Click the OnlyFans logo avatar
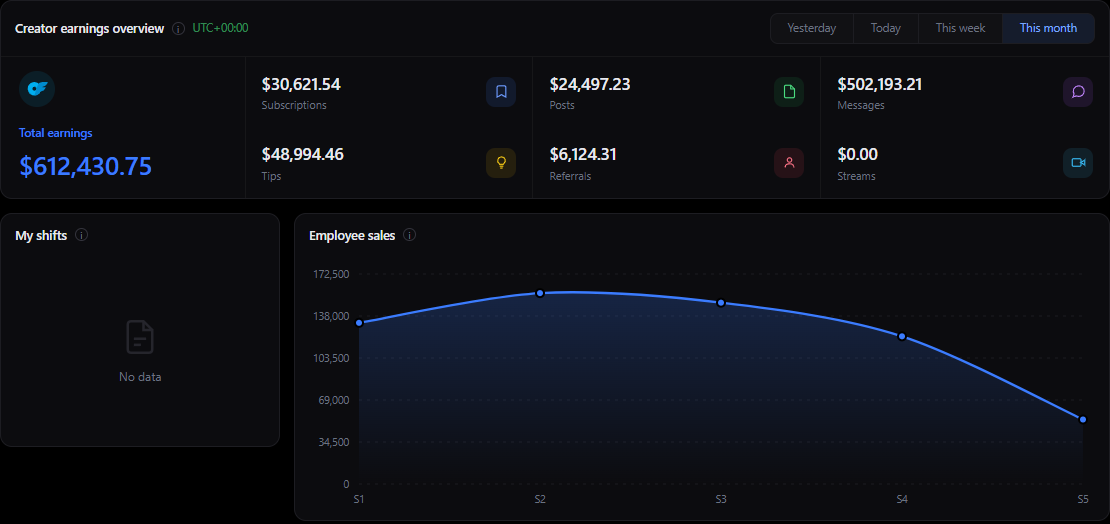 click(37, 89)
